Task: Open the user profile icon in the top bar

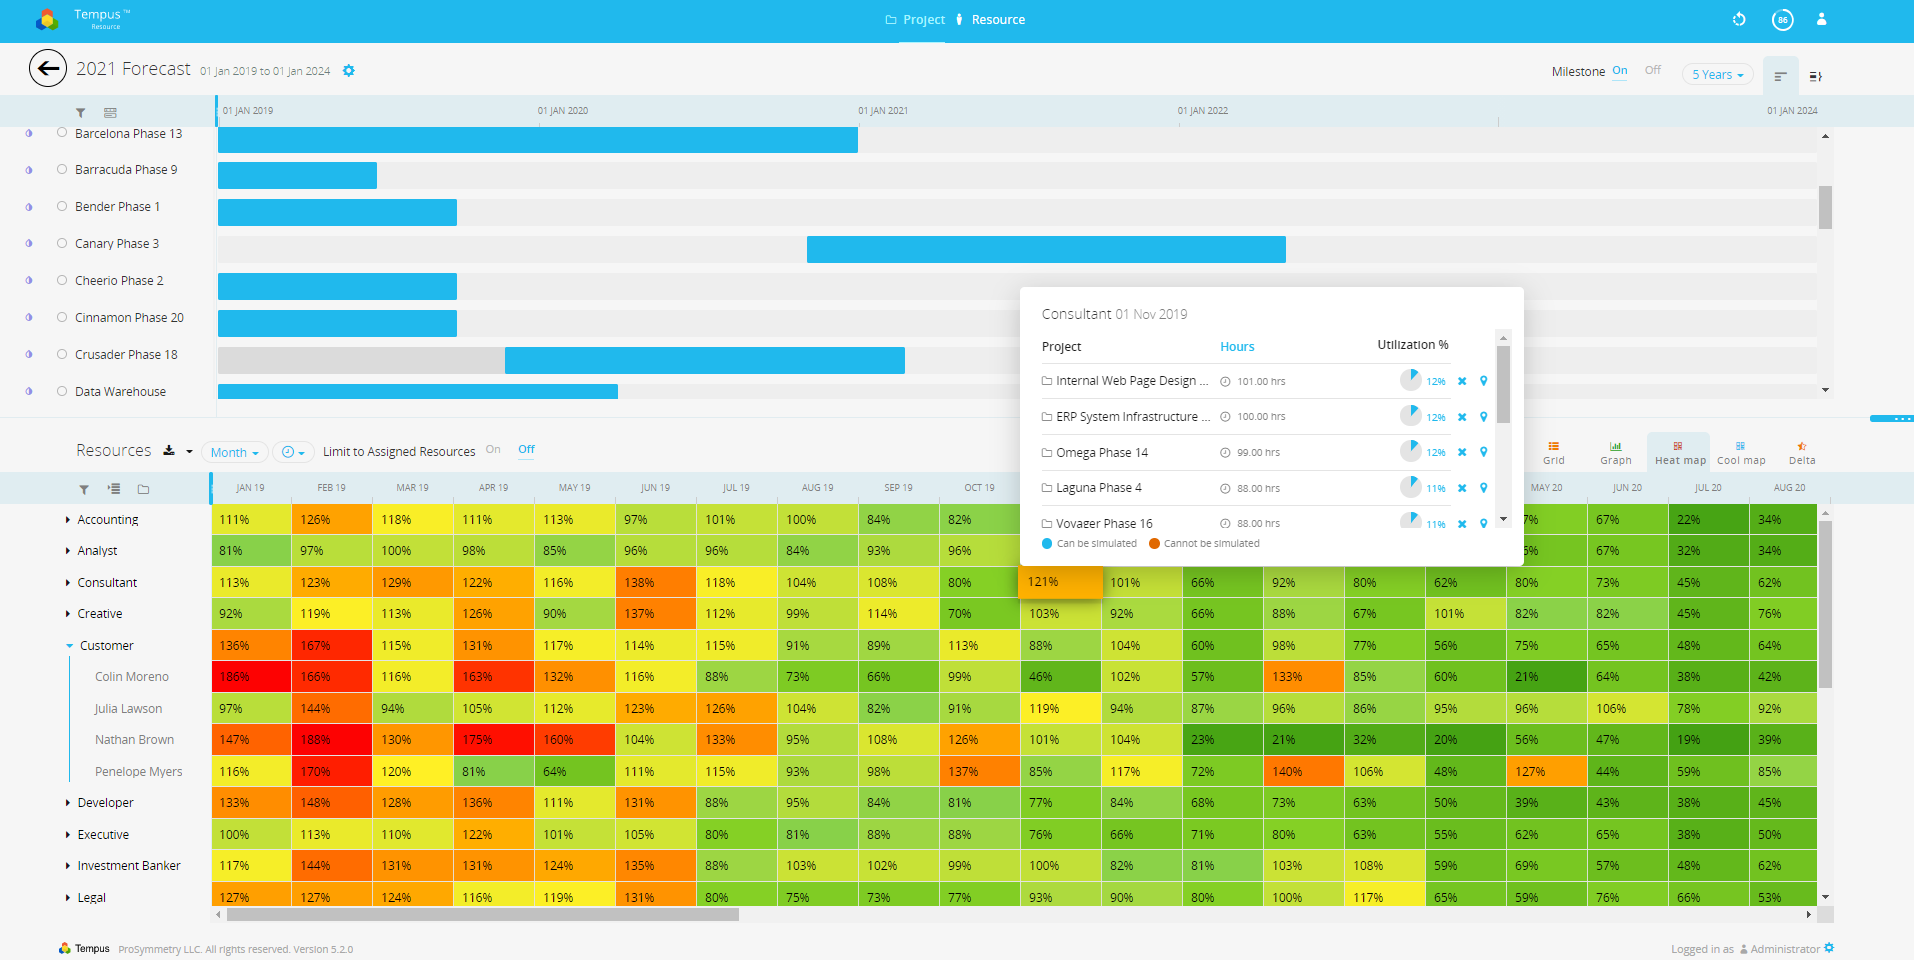Action: (x=1822, y=20)
